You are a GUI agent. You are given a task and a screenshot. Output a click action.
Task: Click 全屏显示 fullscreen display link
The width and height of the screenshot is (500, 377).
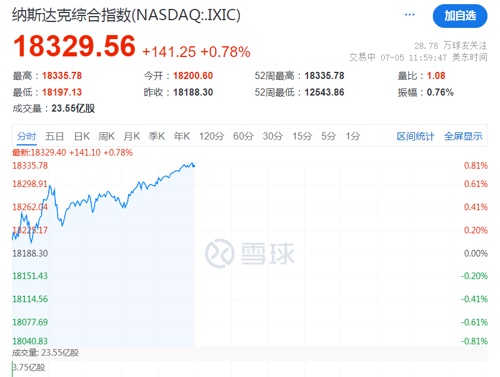[x=463, y=136]
